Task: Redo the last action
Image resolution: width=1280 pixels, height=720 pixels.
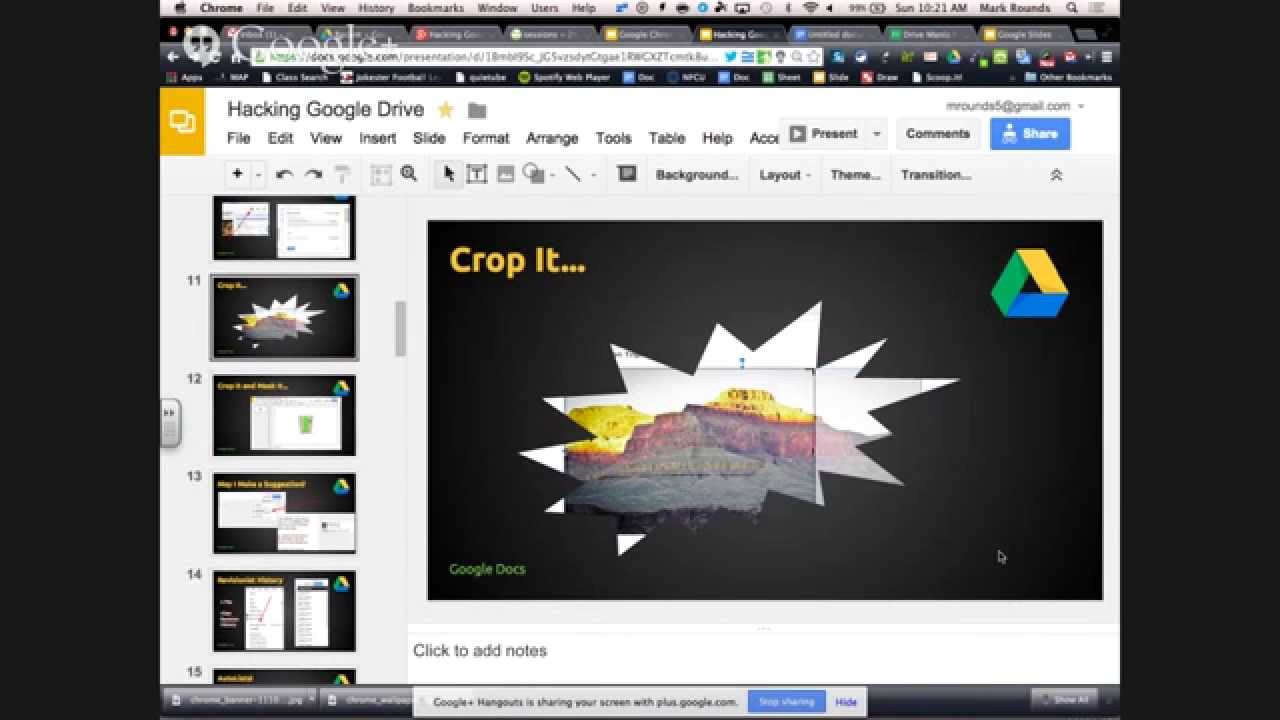Action: 313,174
